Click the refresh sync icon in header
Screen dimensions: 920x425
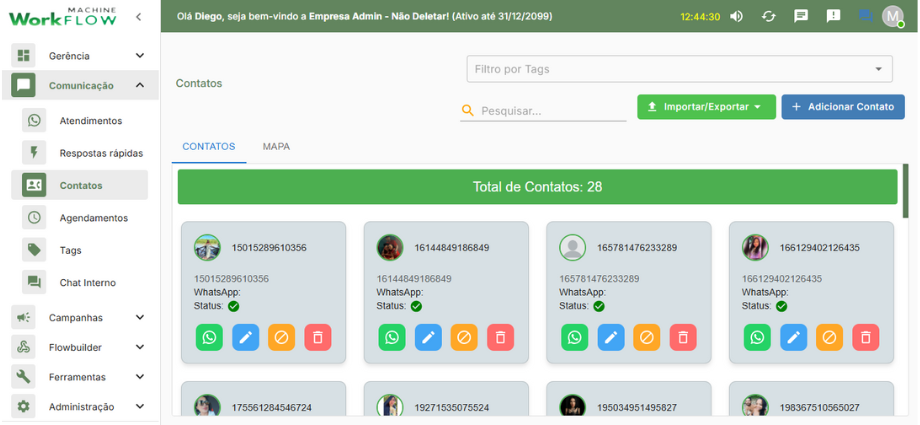pyautogui.click(x=768, y=16)
